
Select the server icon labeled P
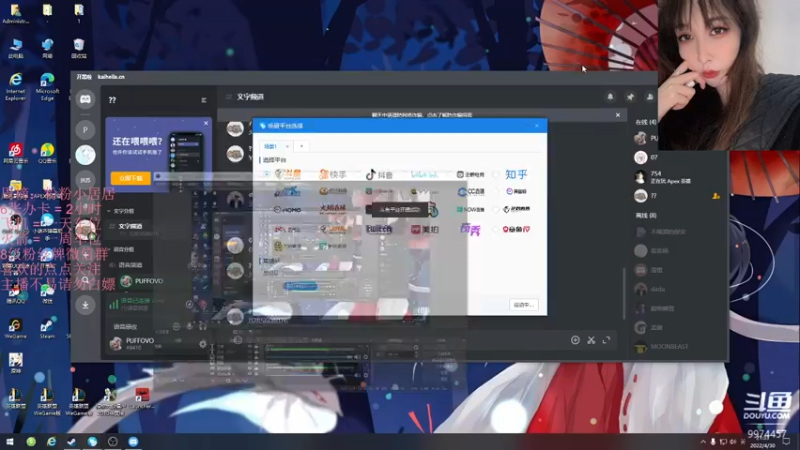pos(85,130)
